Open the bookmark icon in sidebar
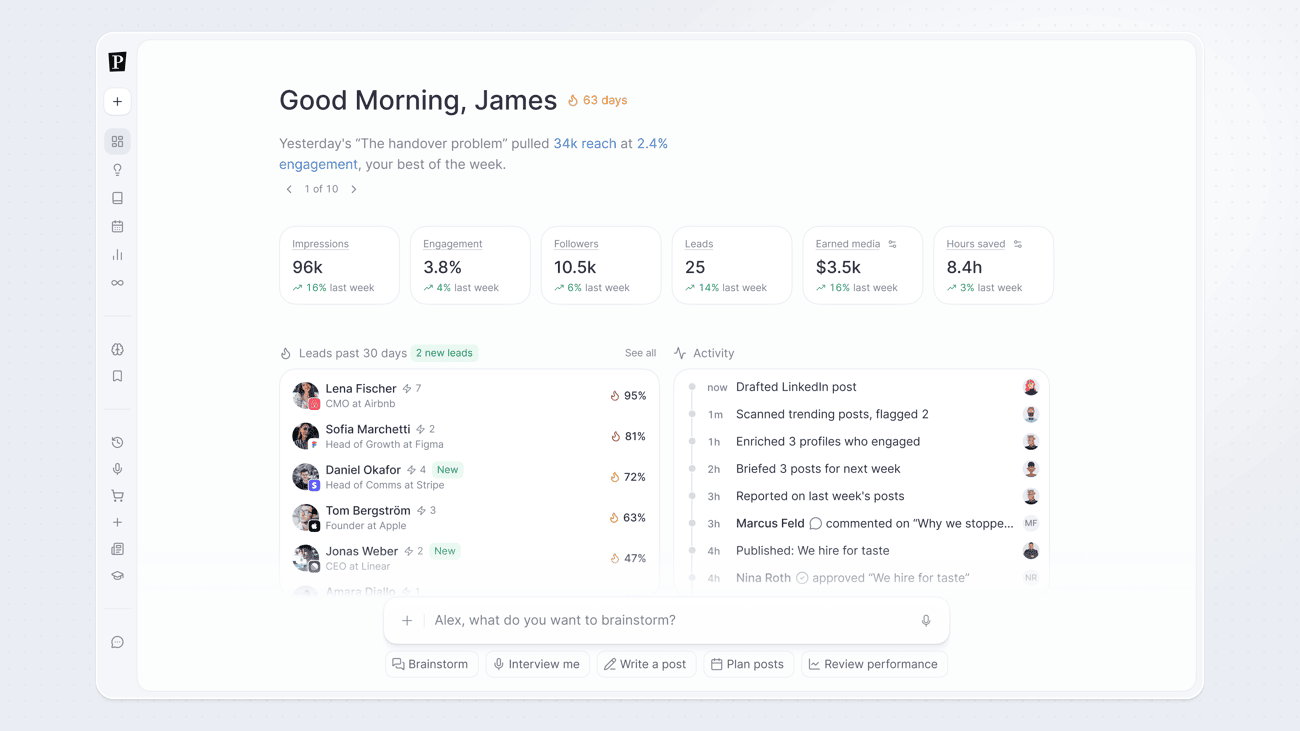 pos(117,377)
